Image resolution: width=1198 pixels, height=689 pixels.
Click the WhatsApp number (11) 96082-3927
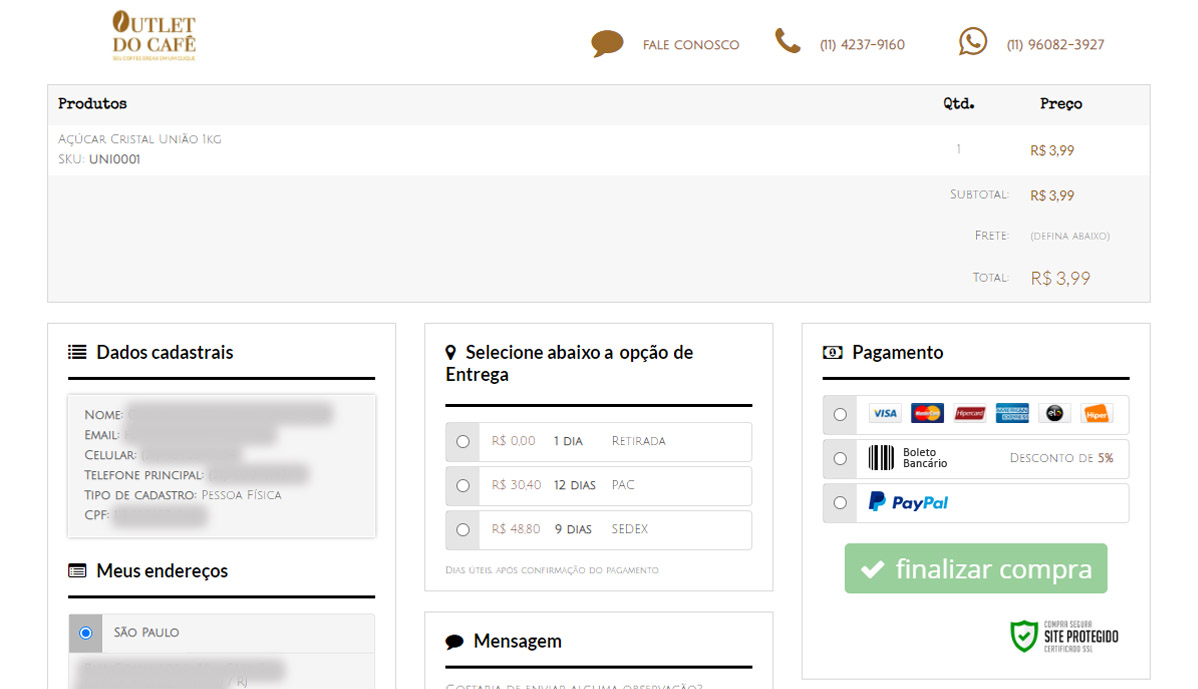(1055, 45)
